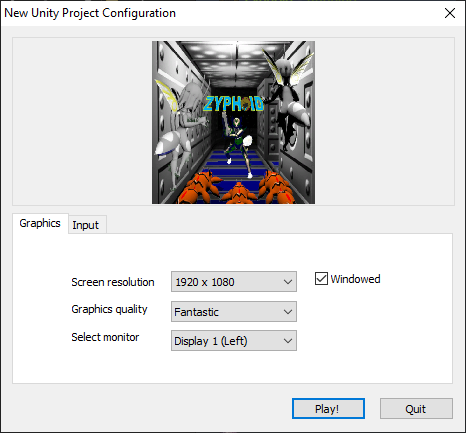Select the Graphics tab
This screenshot has height=433, width=466.
(40, 223)
